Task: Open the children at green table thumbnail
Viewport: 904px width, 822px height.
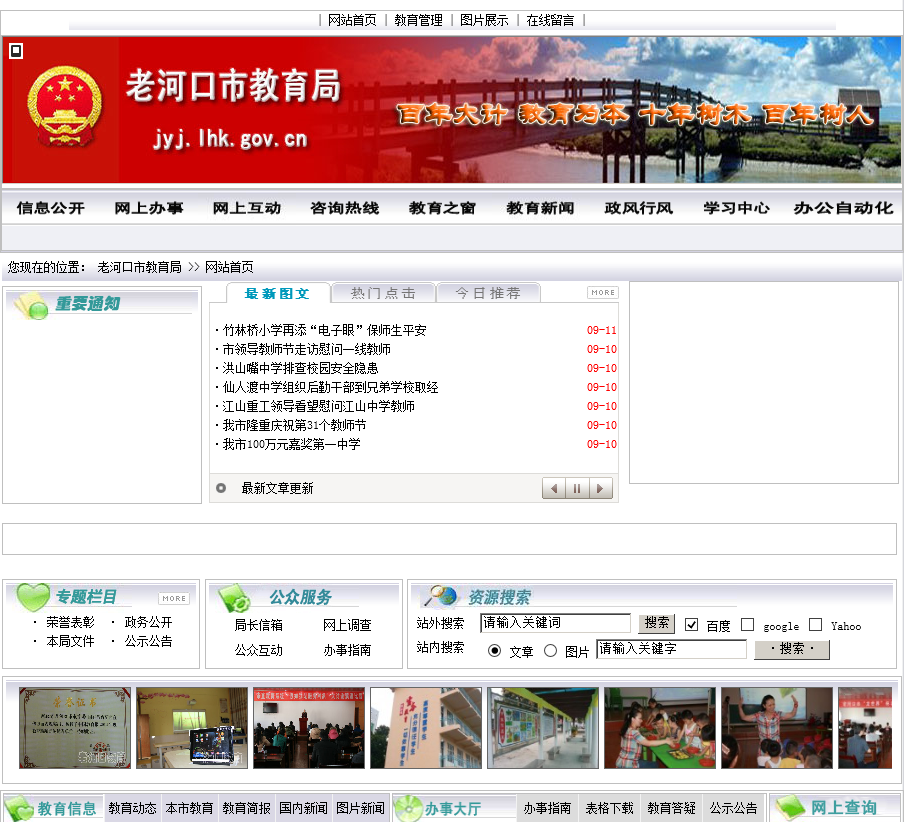Action: click(660, 728)
